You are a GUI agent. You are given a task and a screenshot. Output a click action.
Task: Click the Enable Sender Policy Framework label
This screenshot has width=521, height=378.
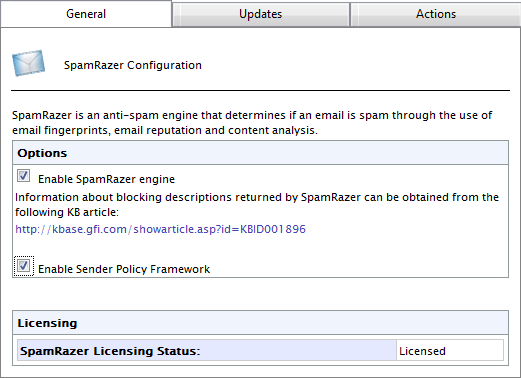(124, 269)
